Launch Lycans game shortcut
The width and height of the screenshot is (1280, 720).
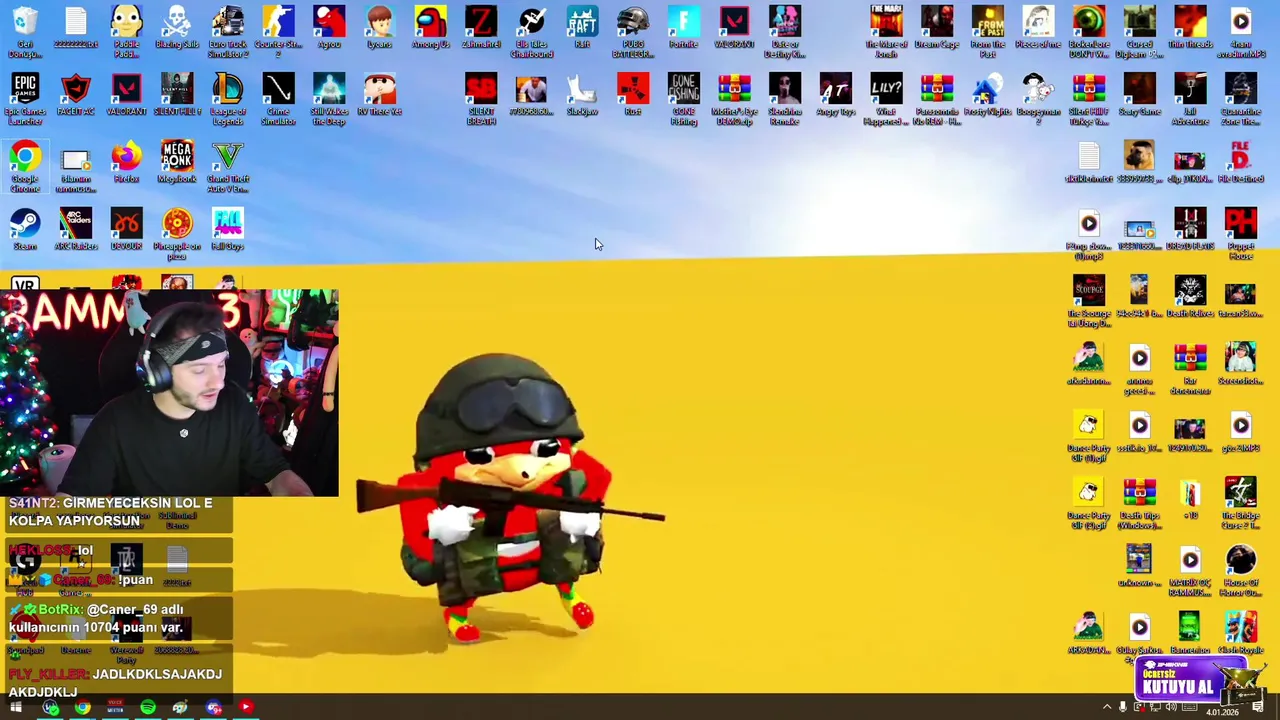[380, 28]
